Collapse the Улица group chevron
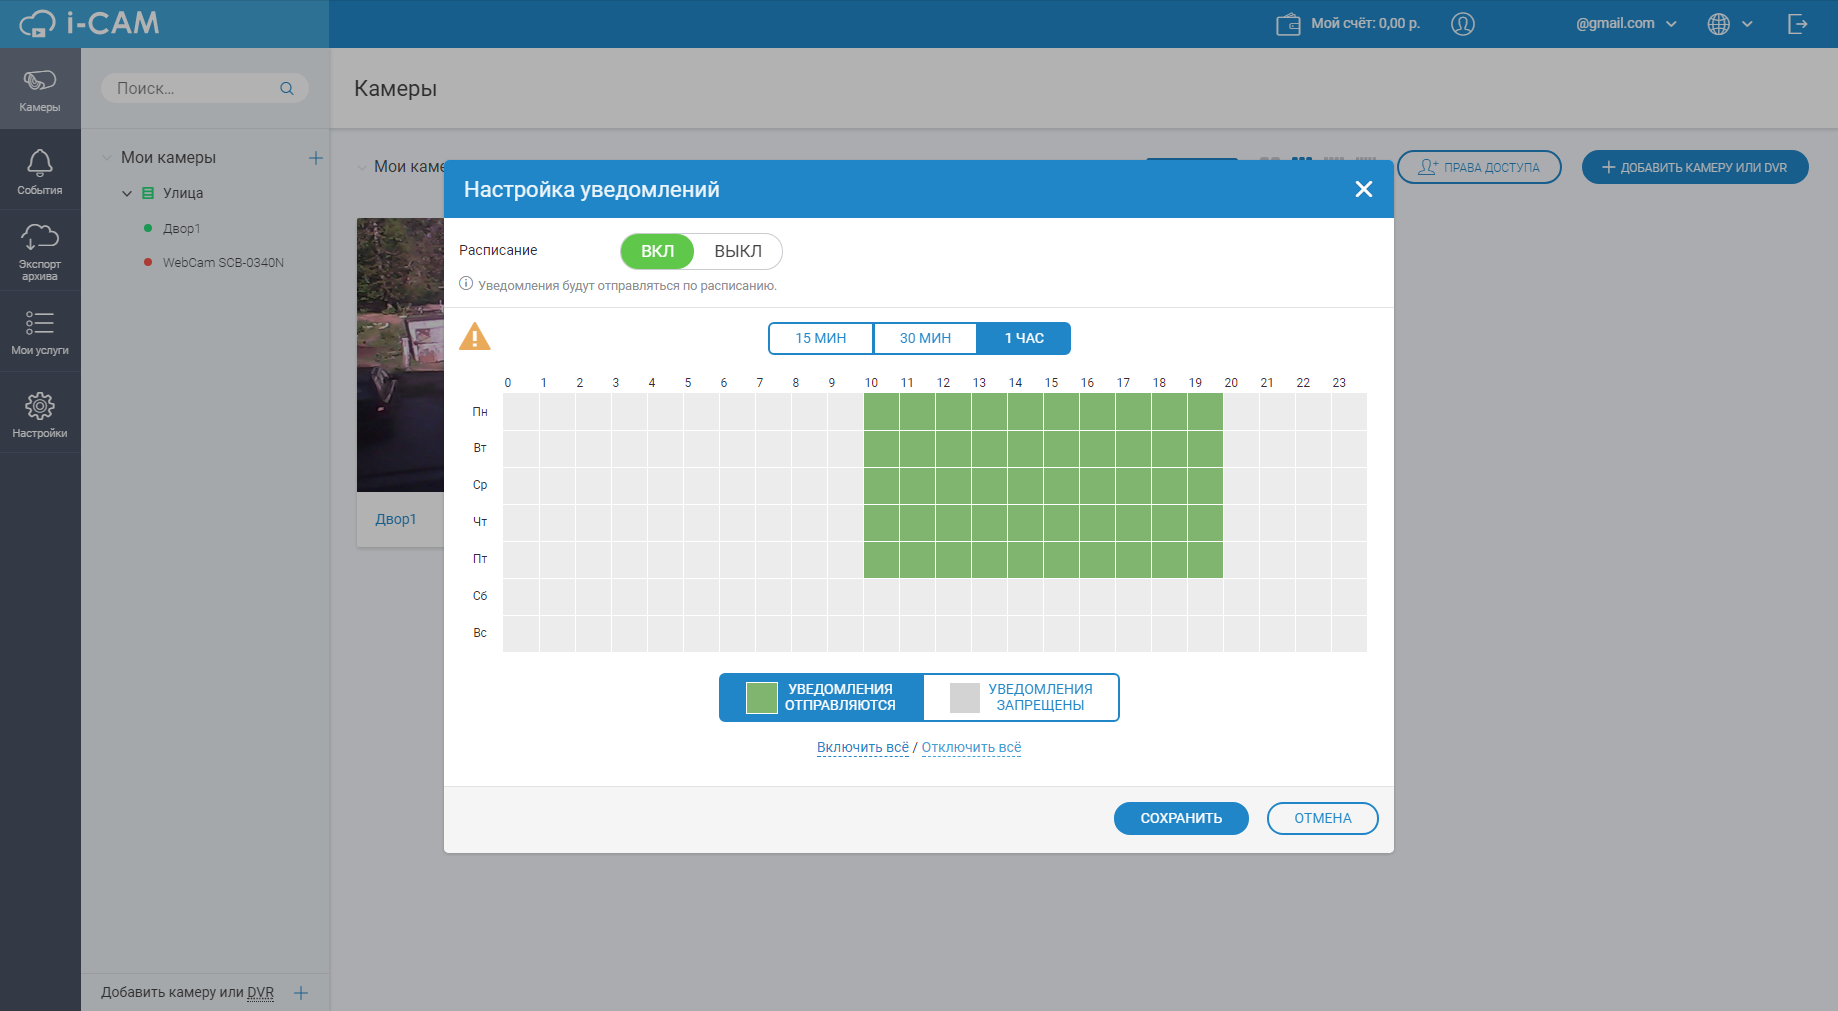The width and height of the screenshot is (1838, 1011). pyautogui.click(x=127, y=193)
